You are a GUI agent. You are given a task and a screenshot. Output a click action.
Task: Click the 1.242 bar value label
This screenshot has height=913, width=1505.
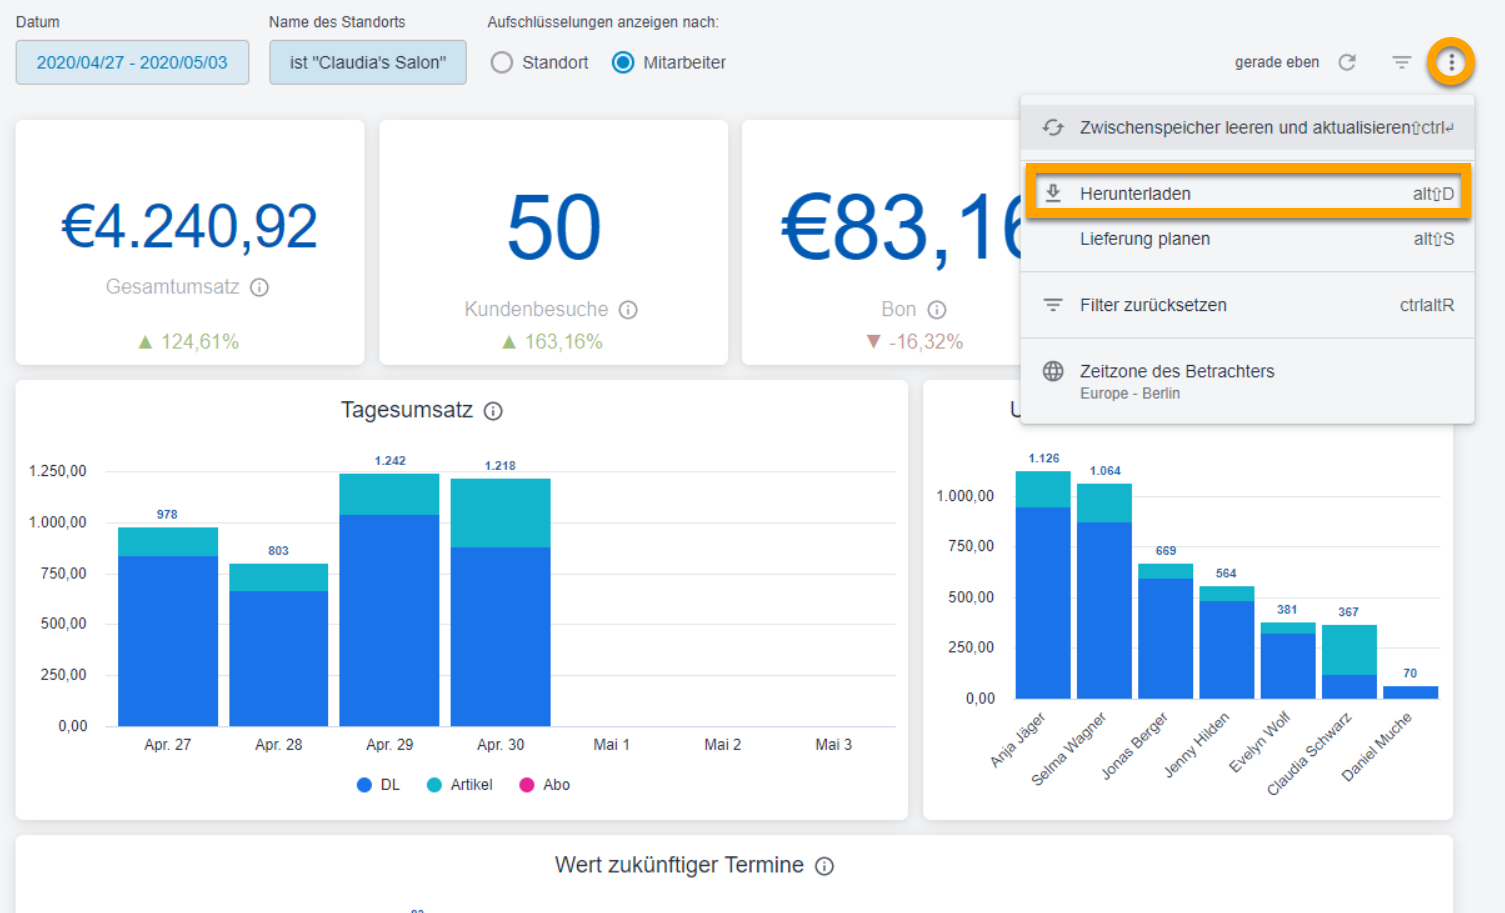click(390, 461)
